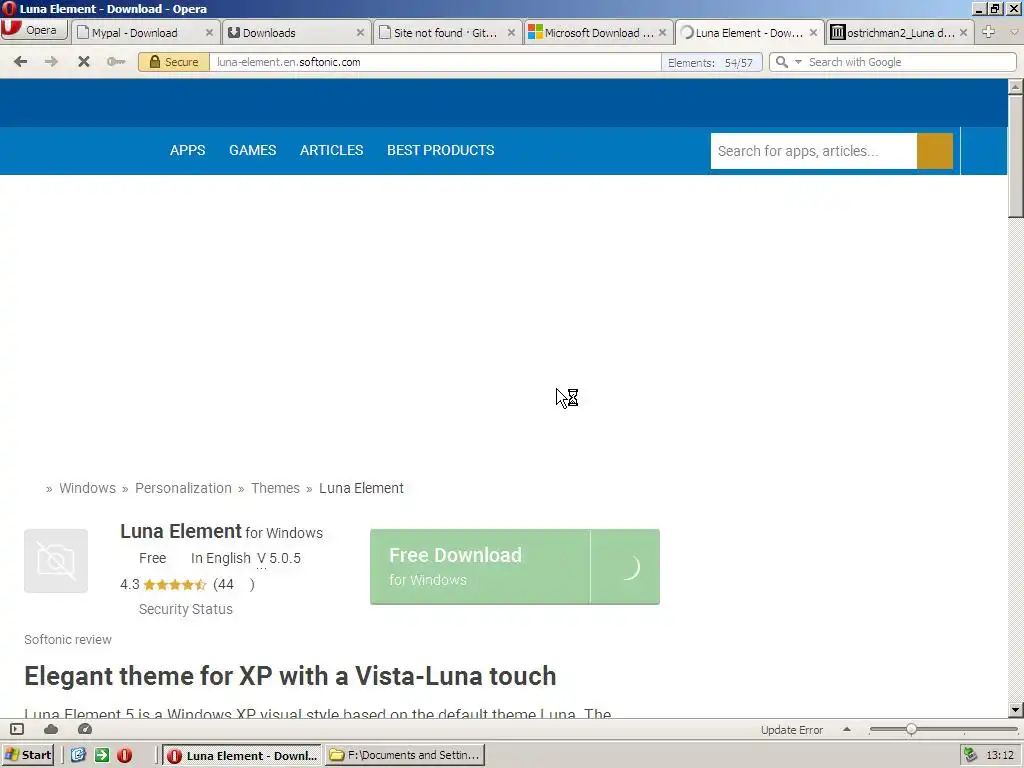The image size is (1024, 768).
Task: Close the Mypal - Download tab
Action: tap(209, 33)
